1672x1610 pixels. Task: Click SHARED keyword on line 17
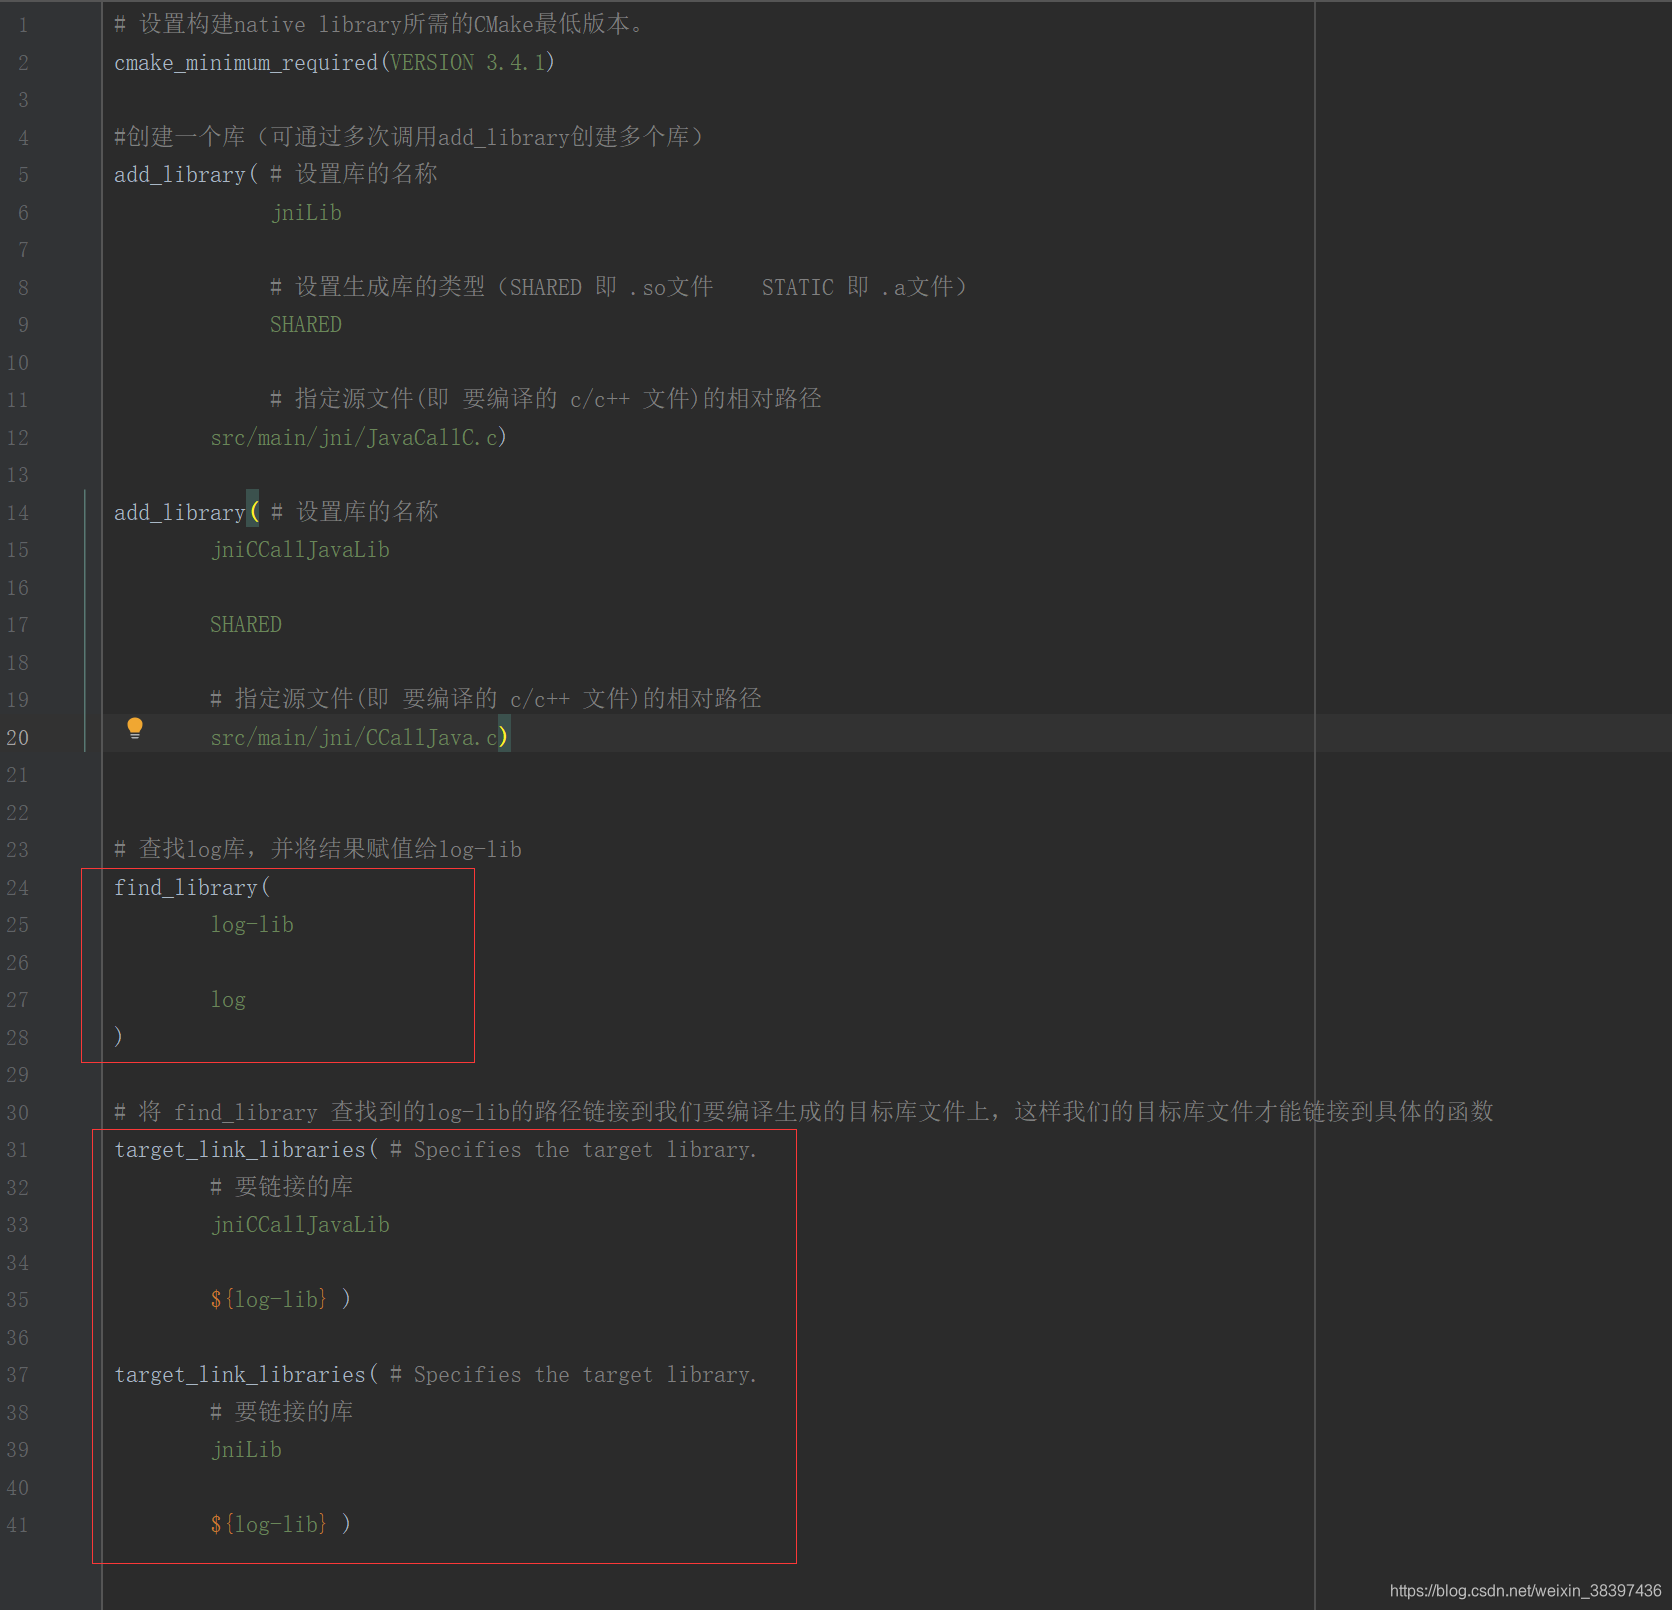click(246, 625)
